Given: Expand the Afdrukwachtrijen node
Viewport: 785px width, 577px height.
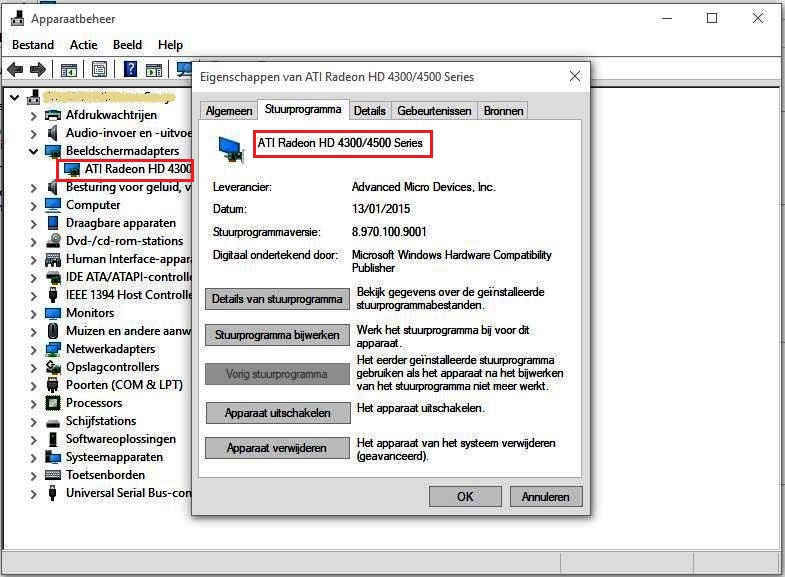Looking at the screenshot, I should [x=34, y=116].
